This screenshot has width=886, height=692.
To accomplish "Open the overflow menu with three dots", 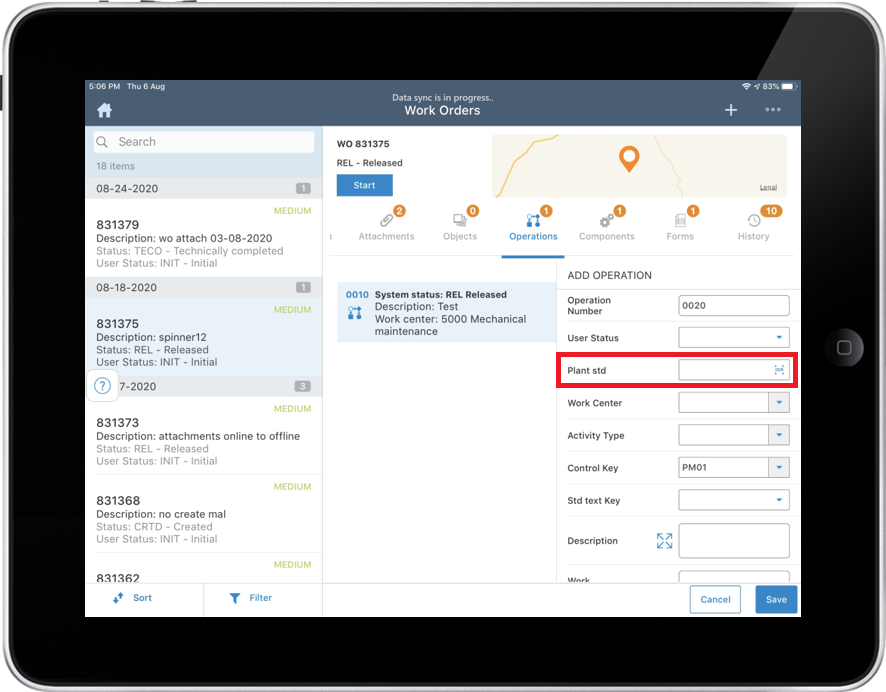I will pyautogui.click(x=772, y=110).
